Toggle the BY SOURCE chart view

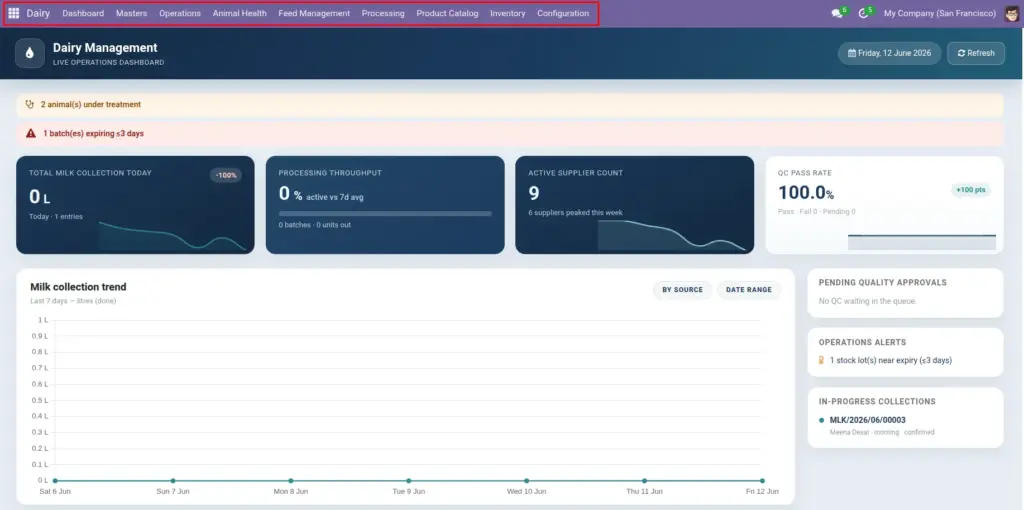click(x=682, y=290)
